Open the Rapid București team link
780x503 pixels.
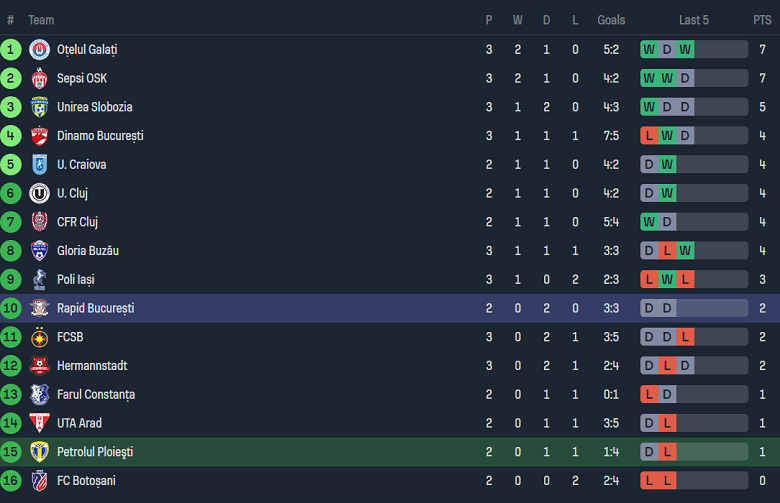(95, 308)
